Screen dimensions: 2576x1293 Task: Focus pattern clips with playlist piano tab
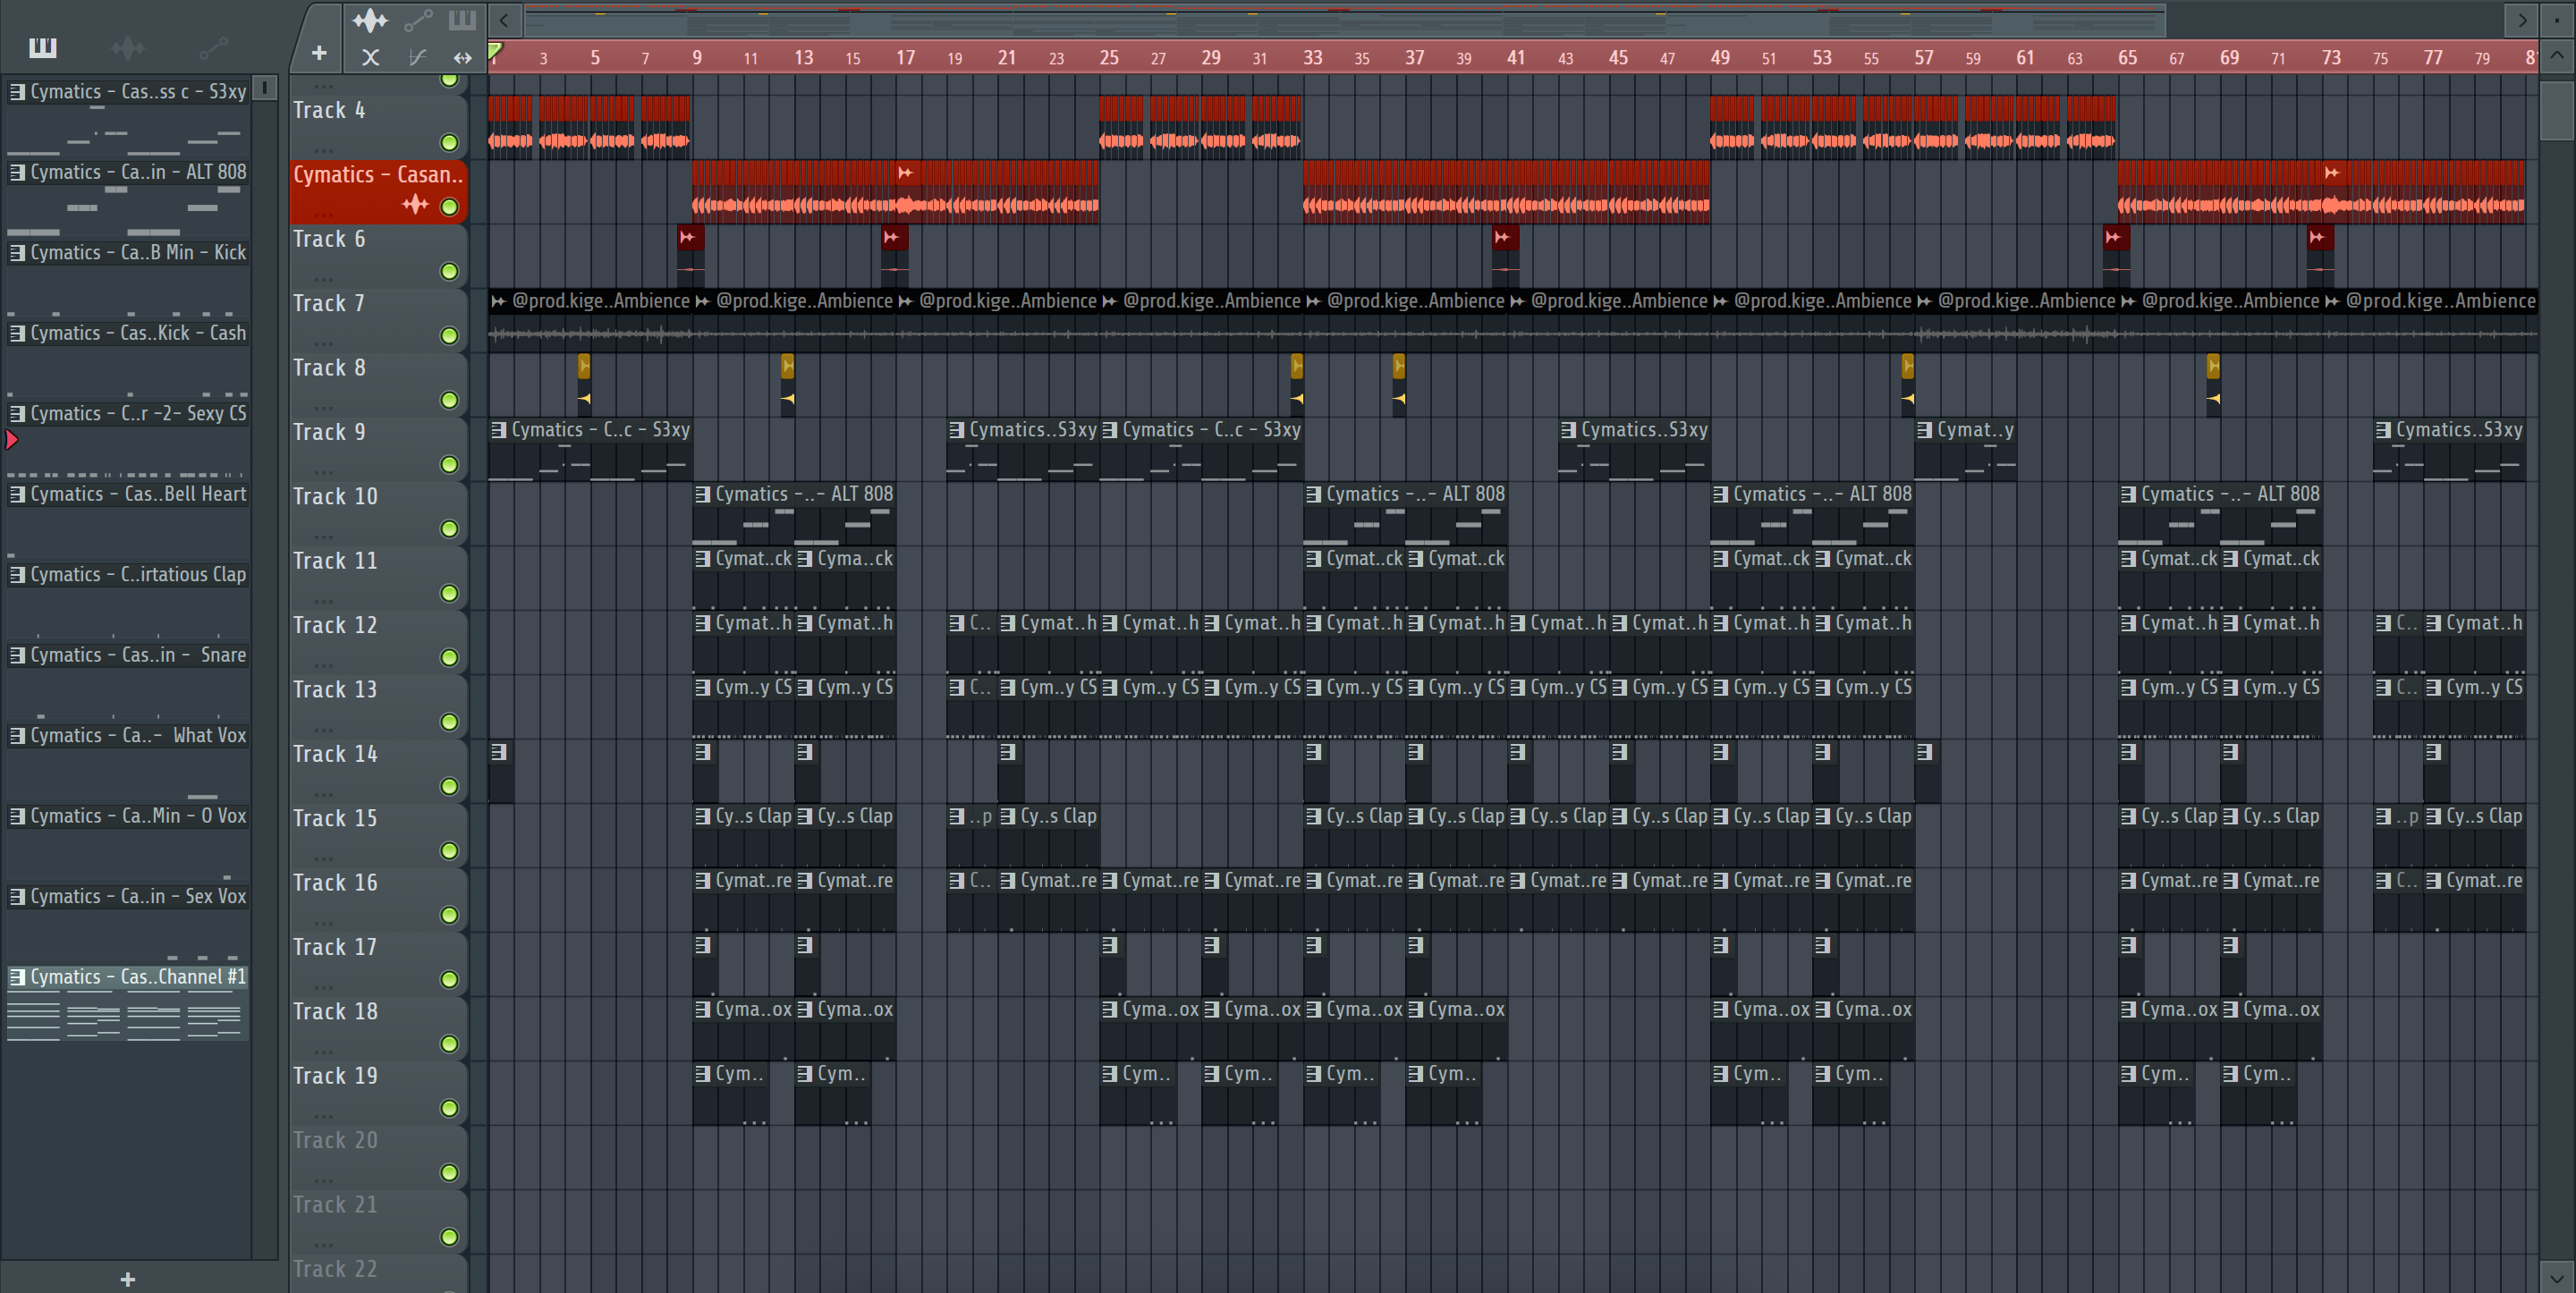click(462, 20)
